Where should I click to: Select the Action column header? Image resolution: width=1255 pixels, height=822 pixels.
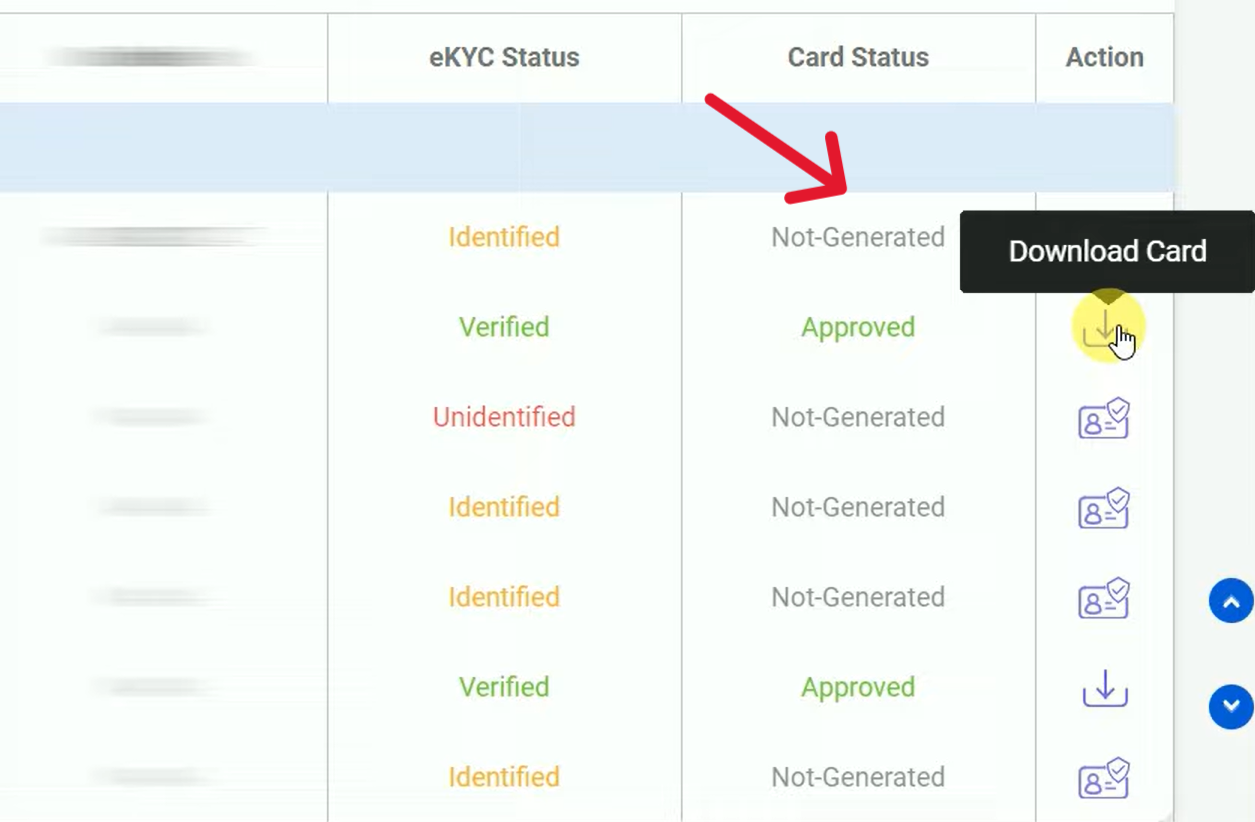coord(1104,57)
